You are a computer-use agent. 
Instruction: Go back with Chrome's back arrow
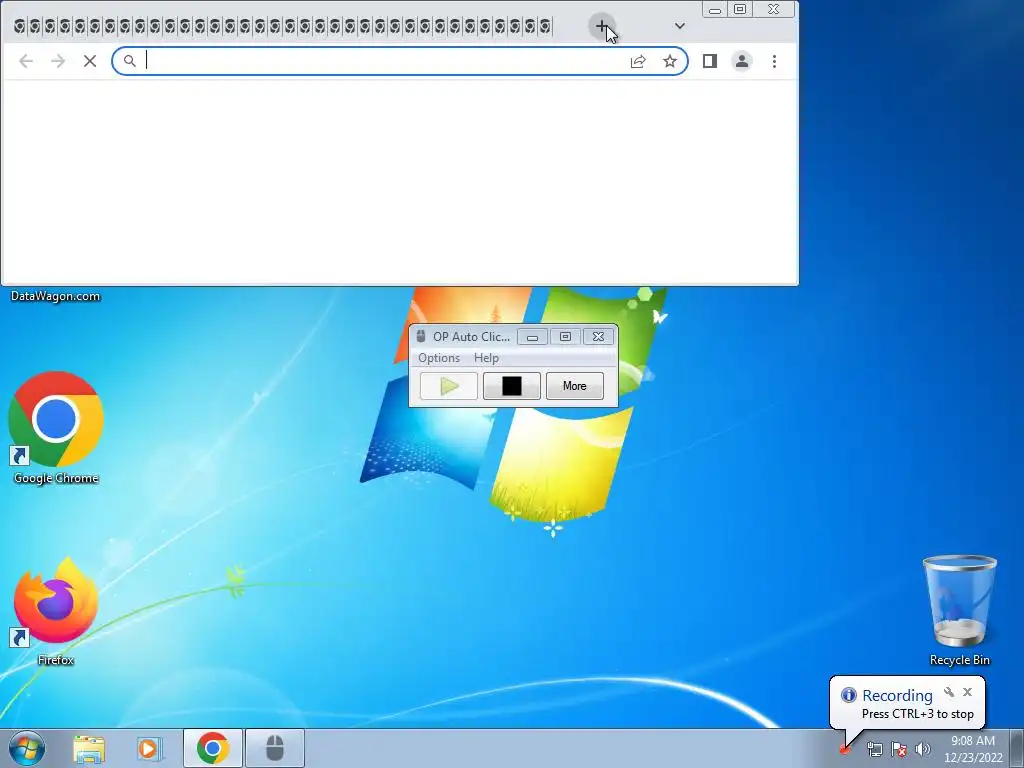click(x=26, y=61)
